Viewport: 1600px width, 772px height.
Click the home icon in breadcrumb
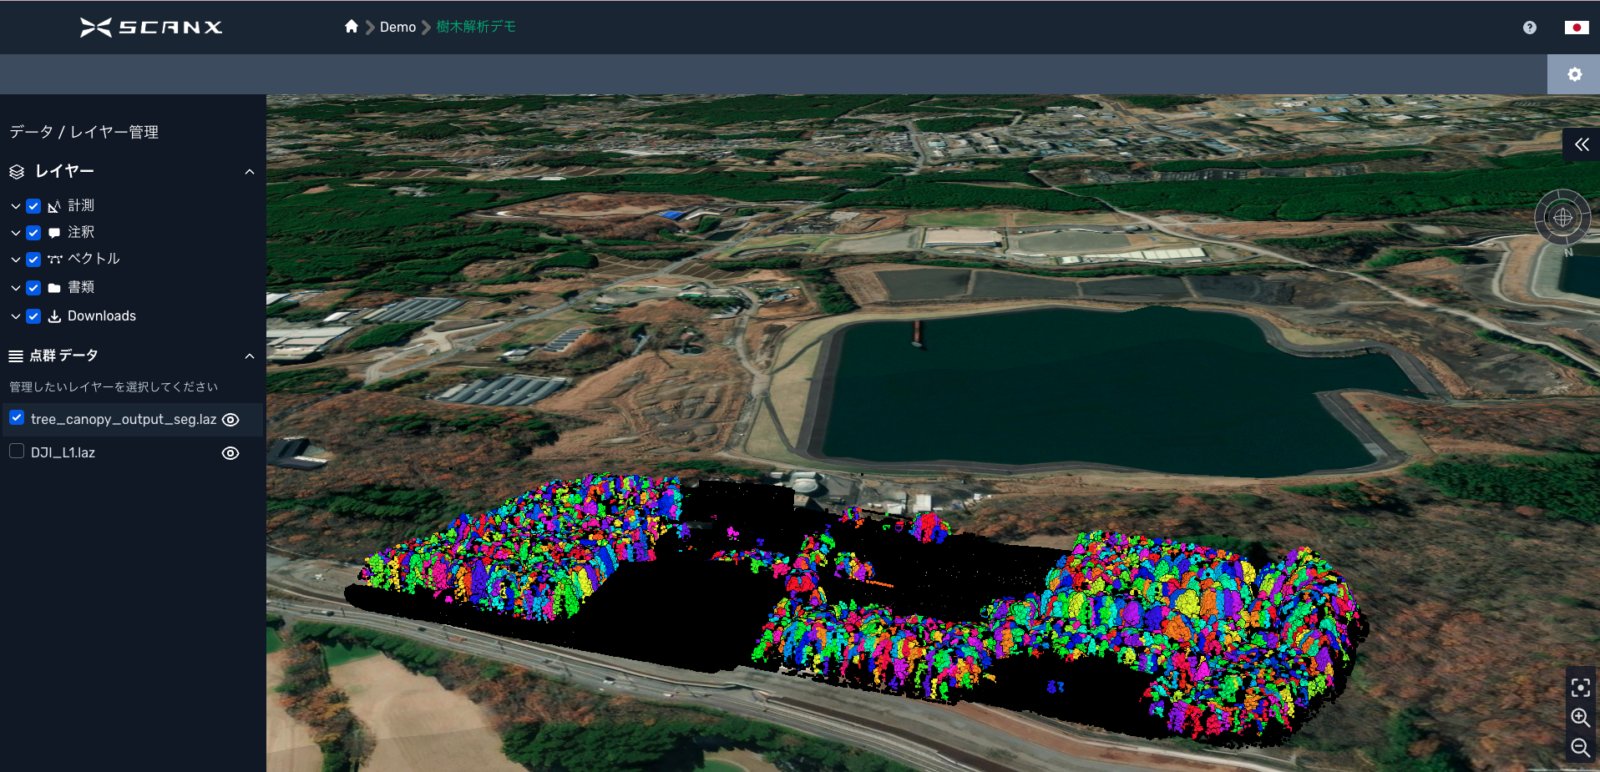point(351,27)
